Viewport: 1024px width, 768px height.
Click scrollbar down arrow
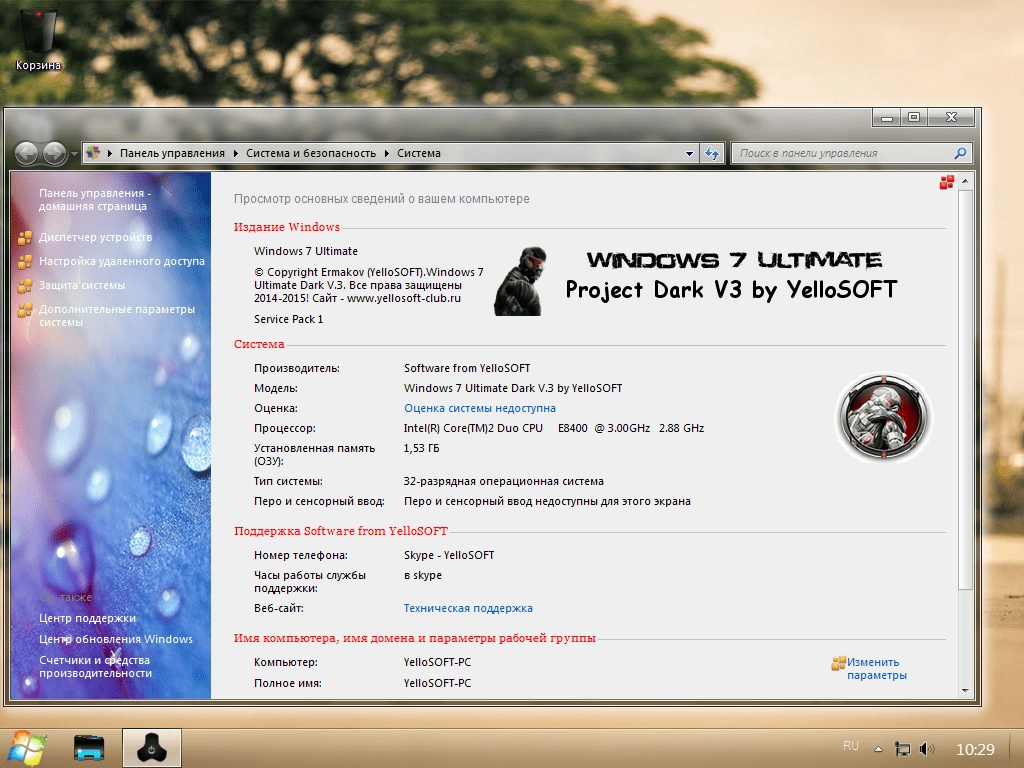pos(965,690)
